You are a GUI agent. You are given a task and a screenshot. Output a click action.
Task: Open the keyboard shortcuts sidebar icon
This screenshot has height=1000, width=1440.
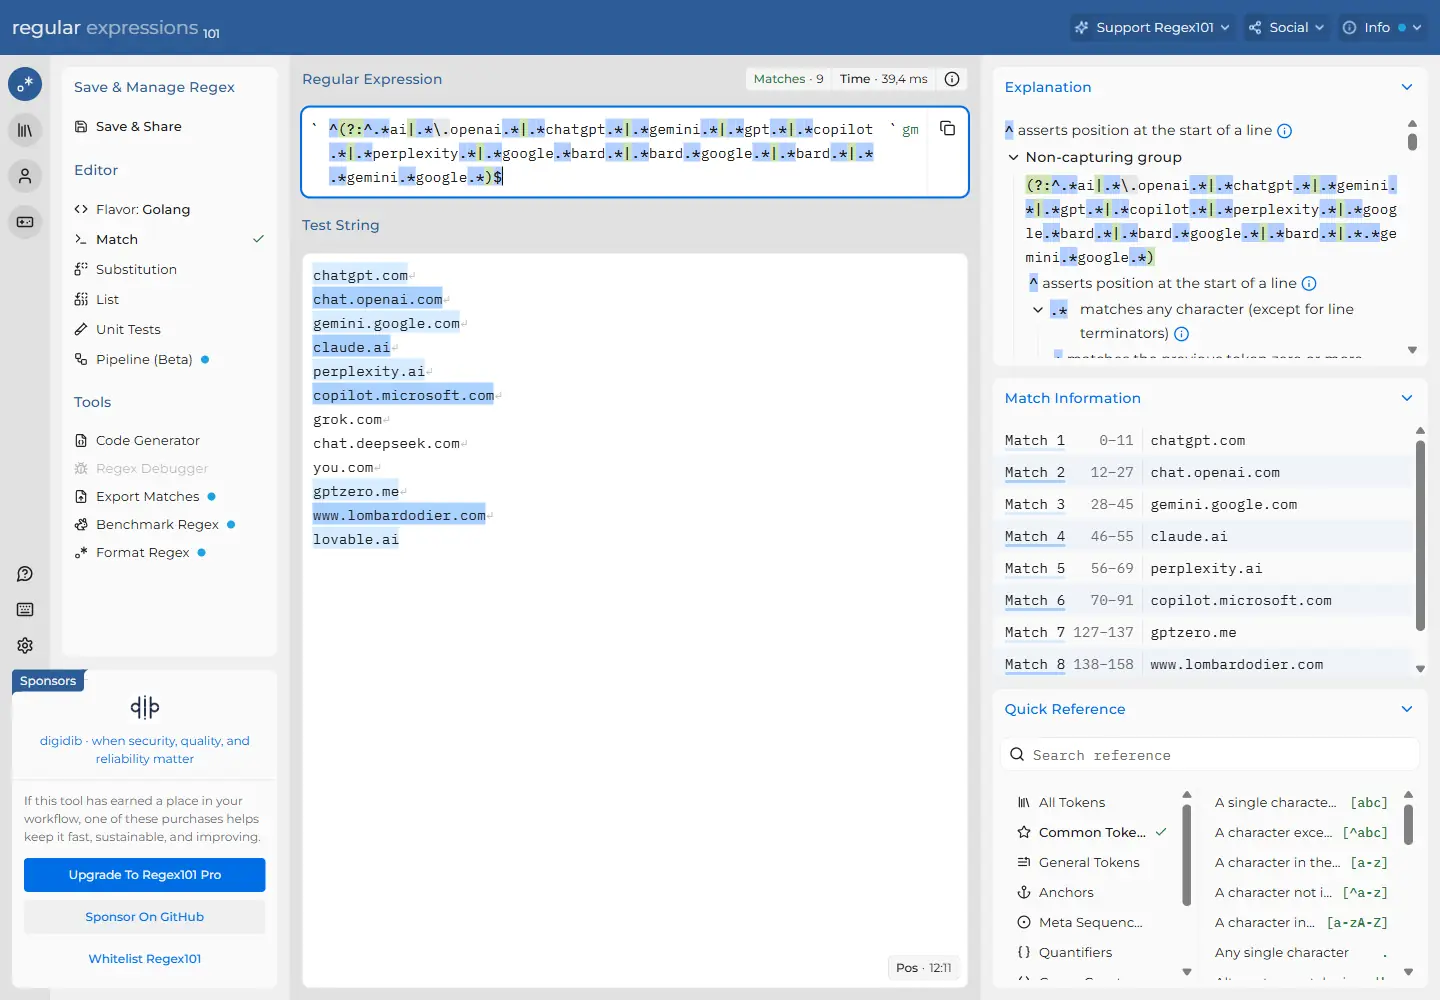tap(25, 610)
